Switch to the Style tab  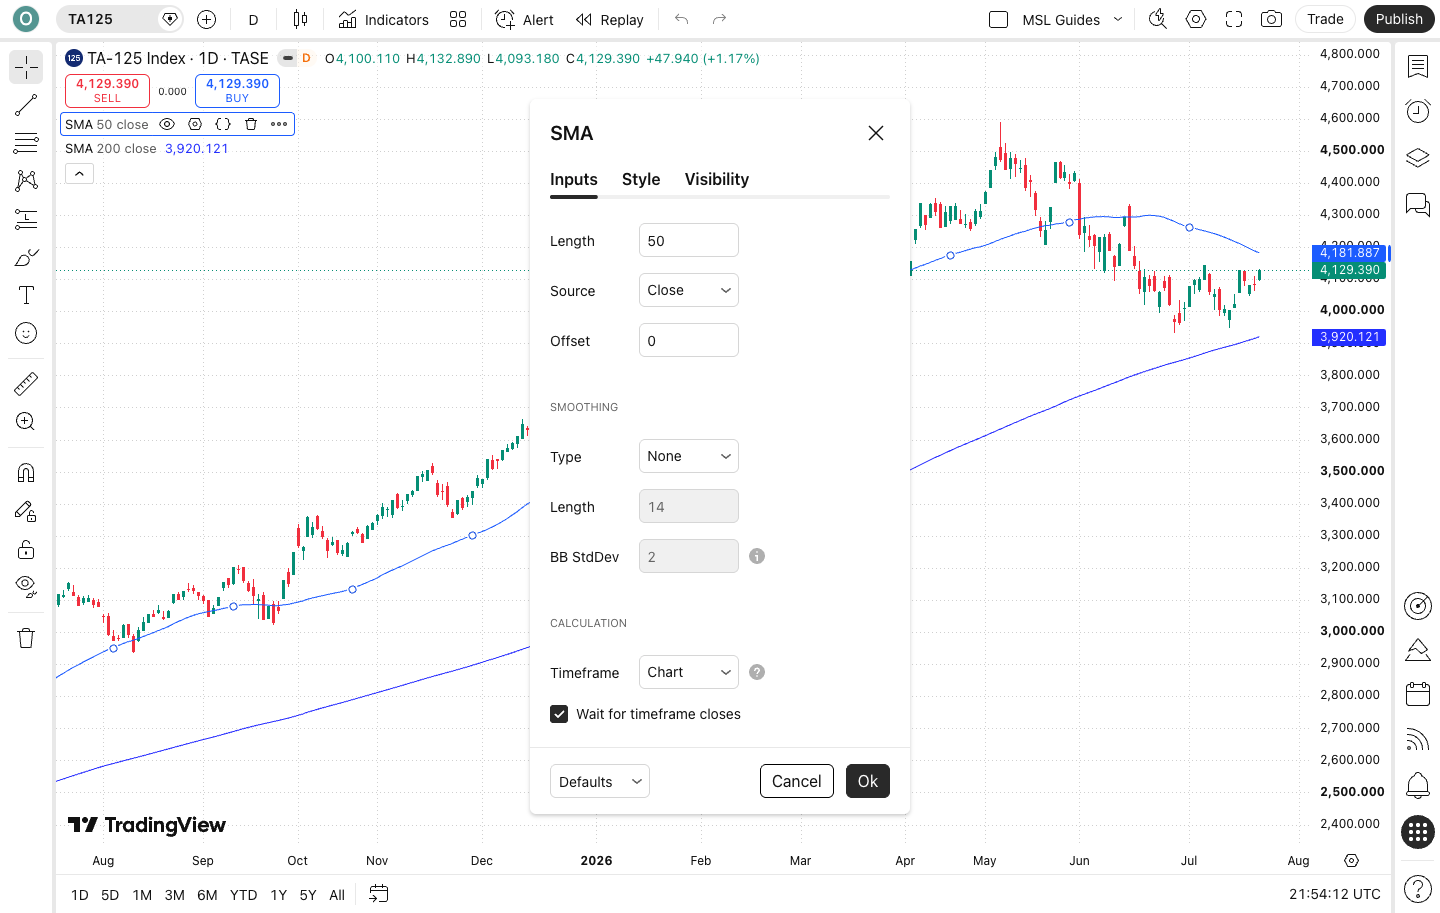(x=641, y=179)
